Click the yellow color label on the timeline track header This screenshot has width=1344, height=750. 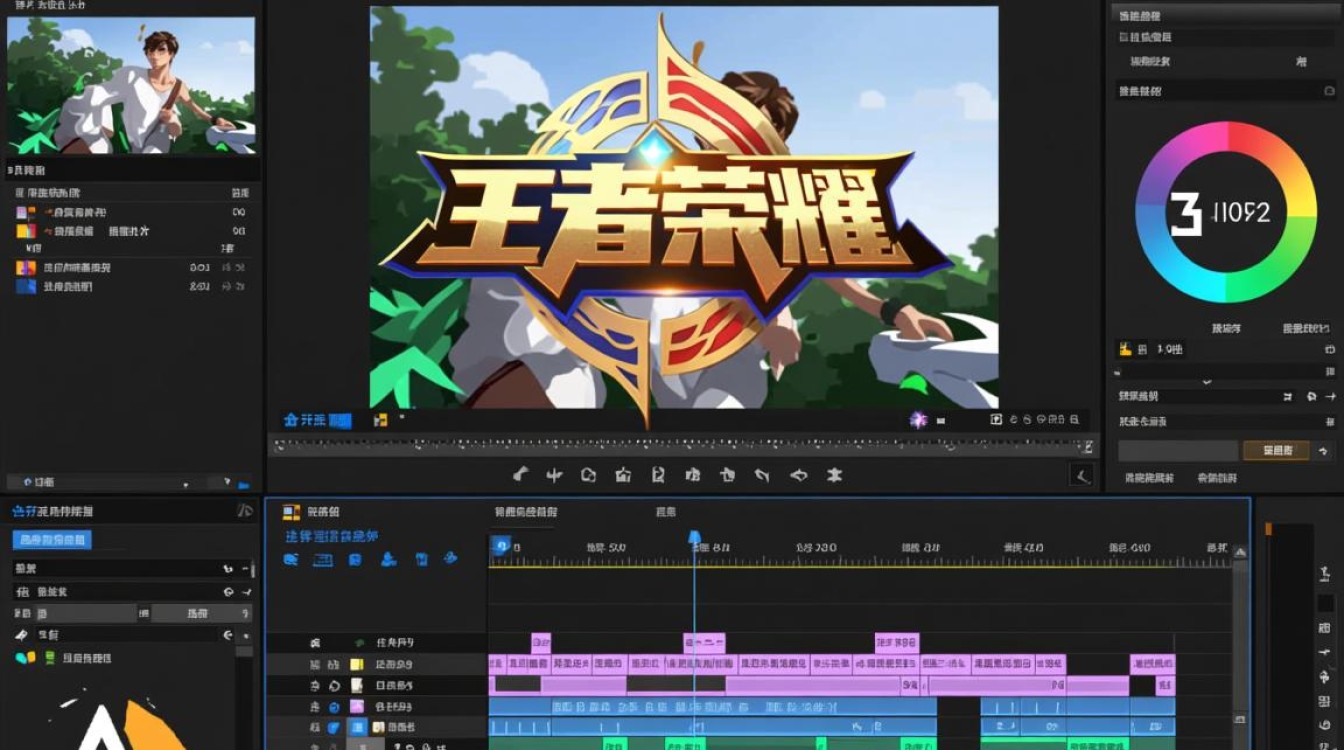click(356, 665)
